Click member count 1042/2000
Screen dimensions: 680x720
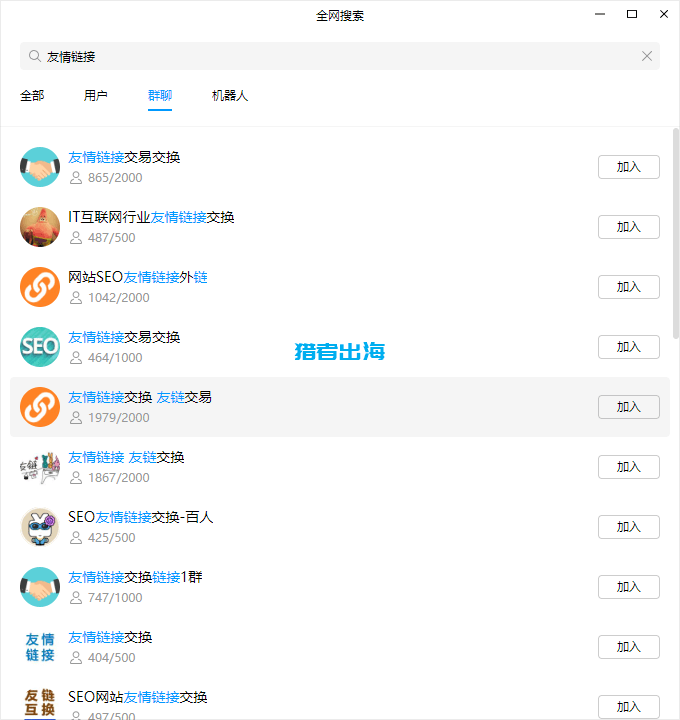pyautogui.click(x=118, y=298)
